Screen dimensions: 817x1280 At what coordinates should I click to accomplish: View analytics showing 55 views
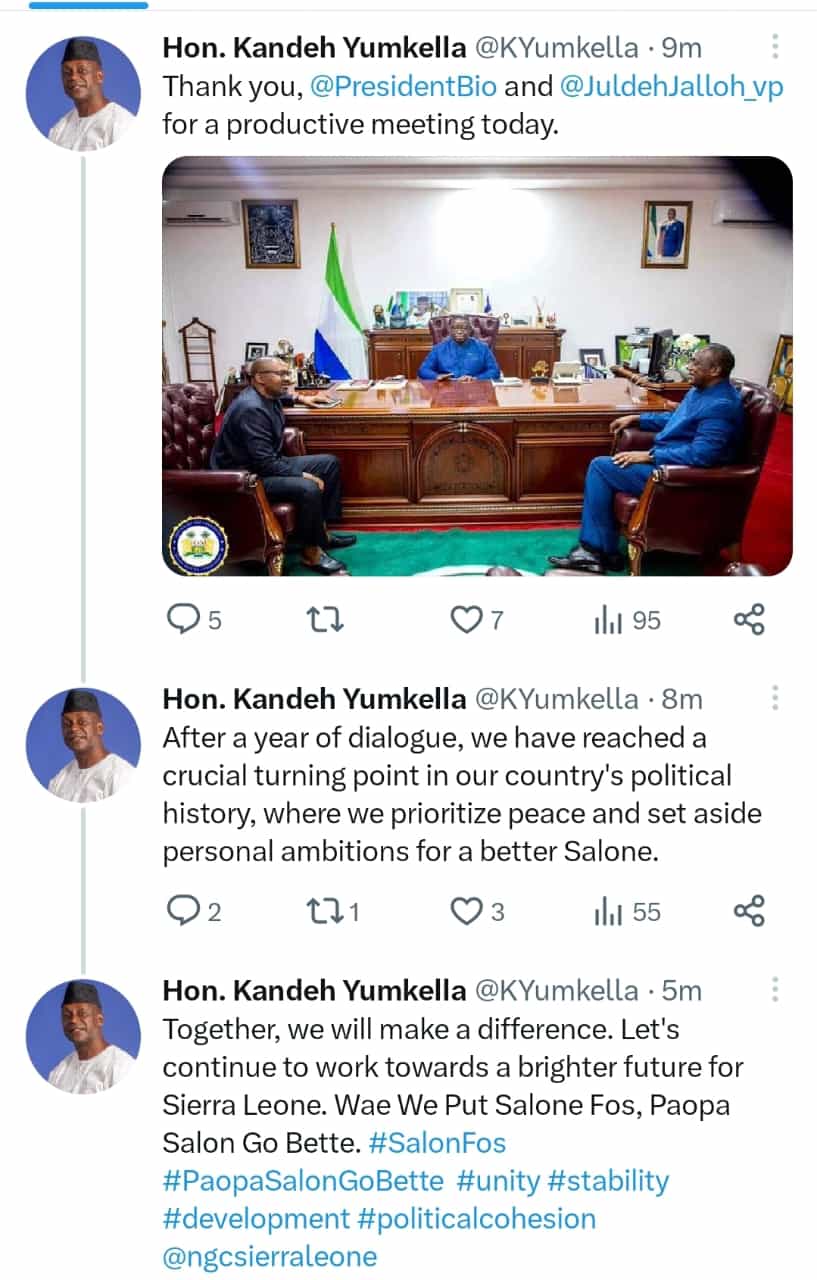tap(627, 911)
